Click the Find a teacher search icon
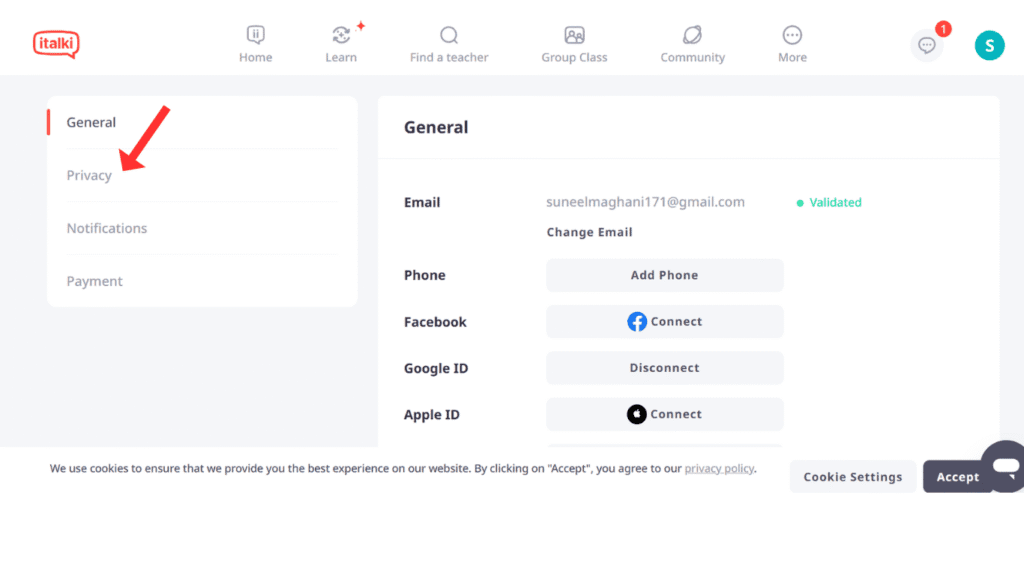The image size is (1024, 576). [x=449, y=36]
